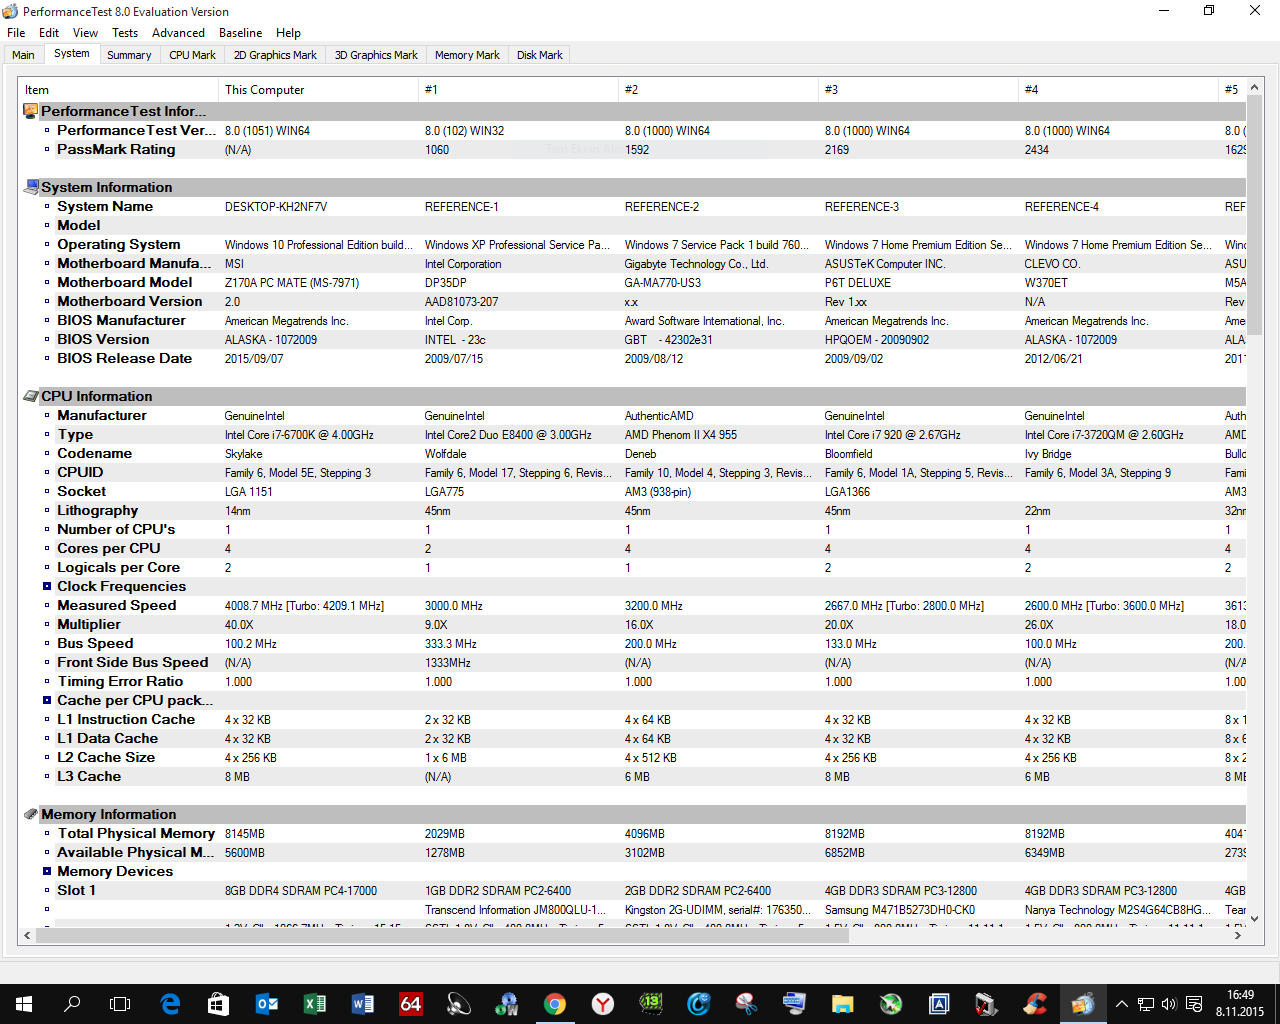Open the View menu
Viewport: 1280px width, 1024px height.
click(x=86, y=33)
